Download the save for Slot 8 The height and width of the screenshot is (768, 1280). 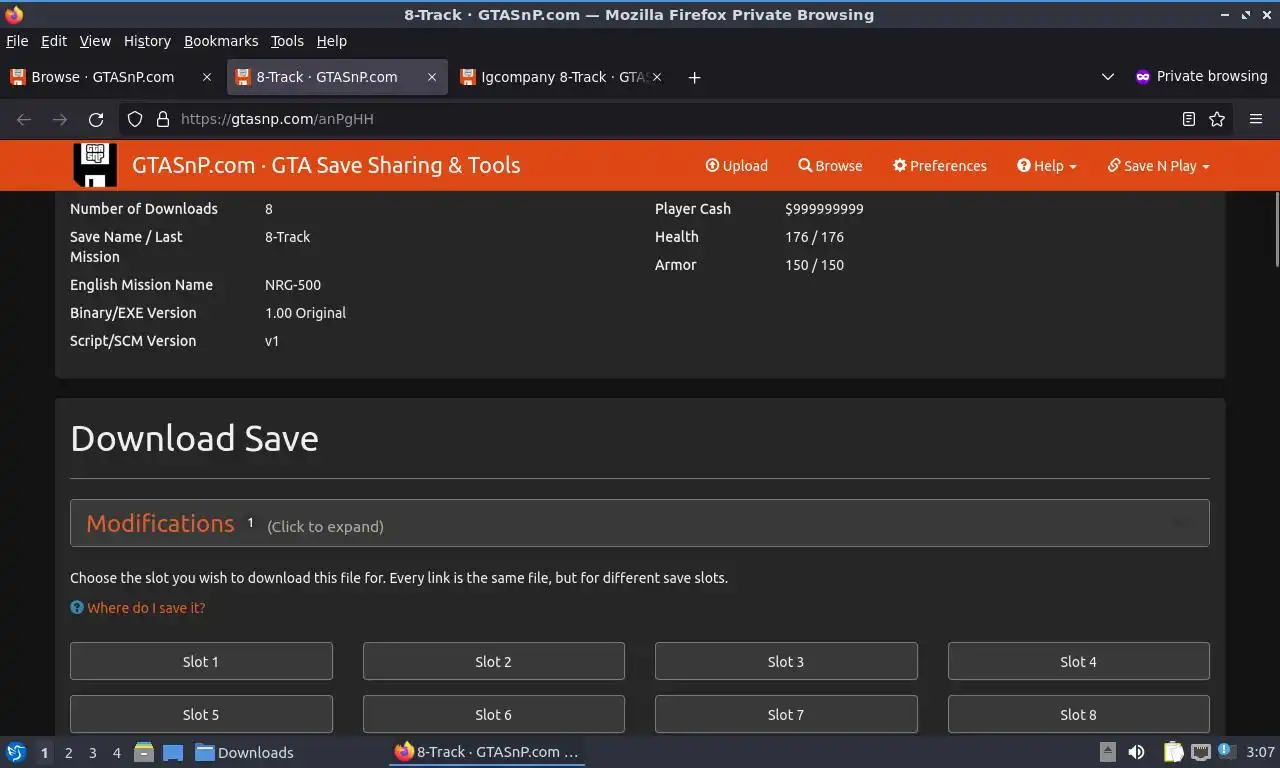[x=1079, y=715]
